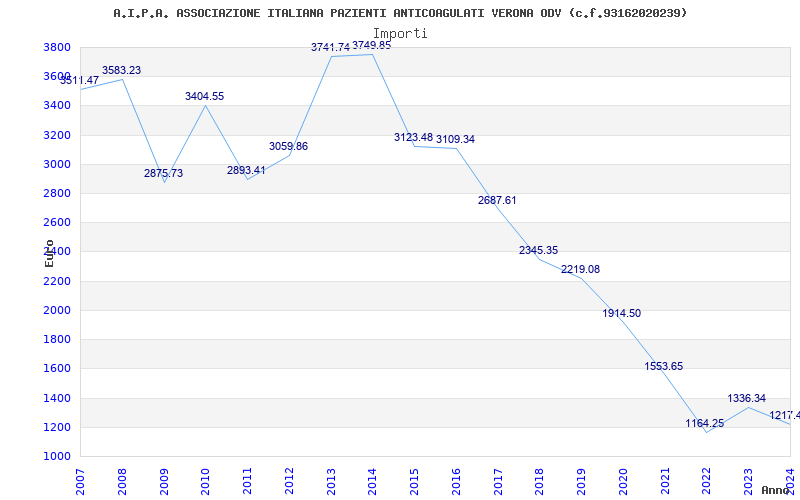Click the y-axis value 3200
800x500 pixels.
tap(58, 135)
